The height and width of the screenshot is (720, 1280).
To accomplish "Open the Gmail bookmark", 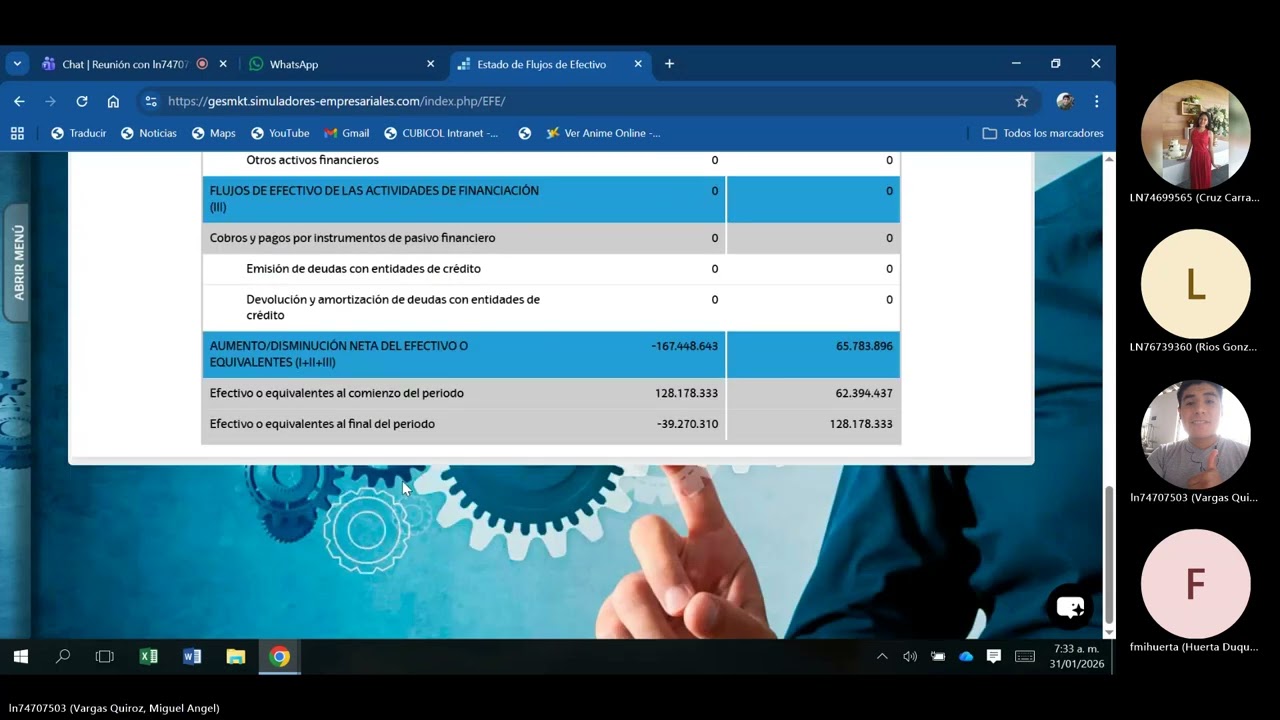I will coord(346,133).
